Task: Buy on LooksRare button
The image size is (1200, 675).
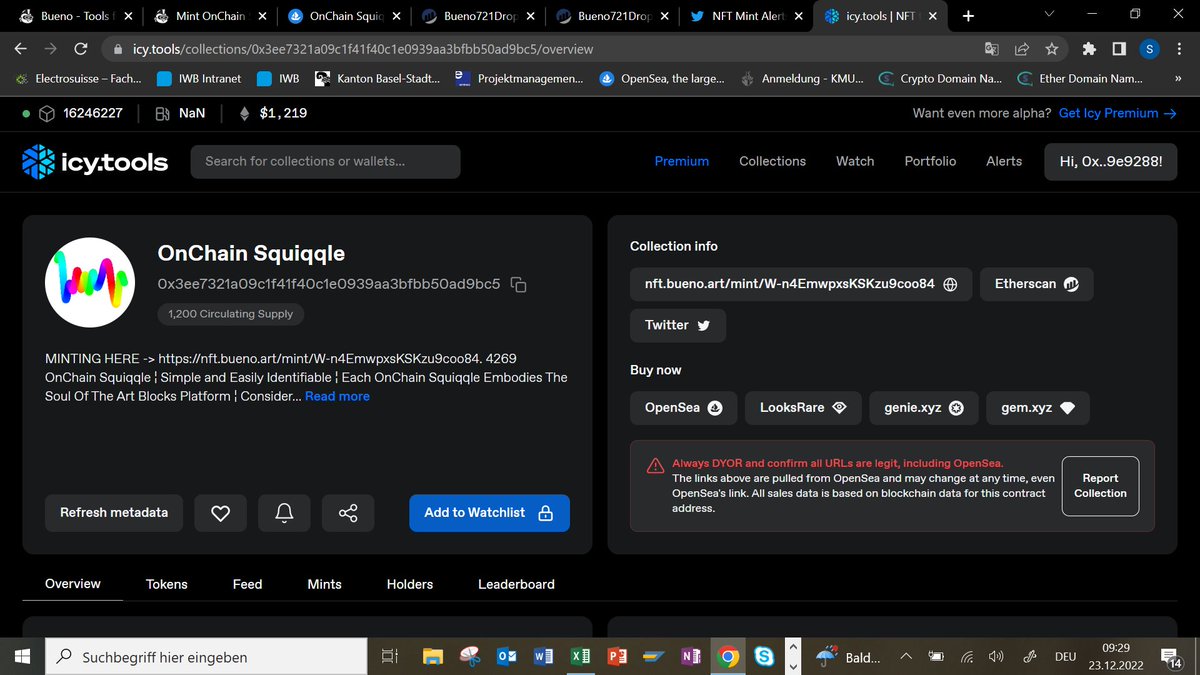Action: click(802, 408)
